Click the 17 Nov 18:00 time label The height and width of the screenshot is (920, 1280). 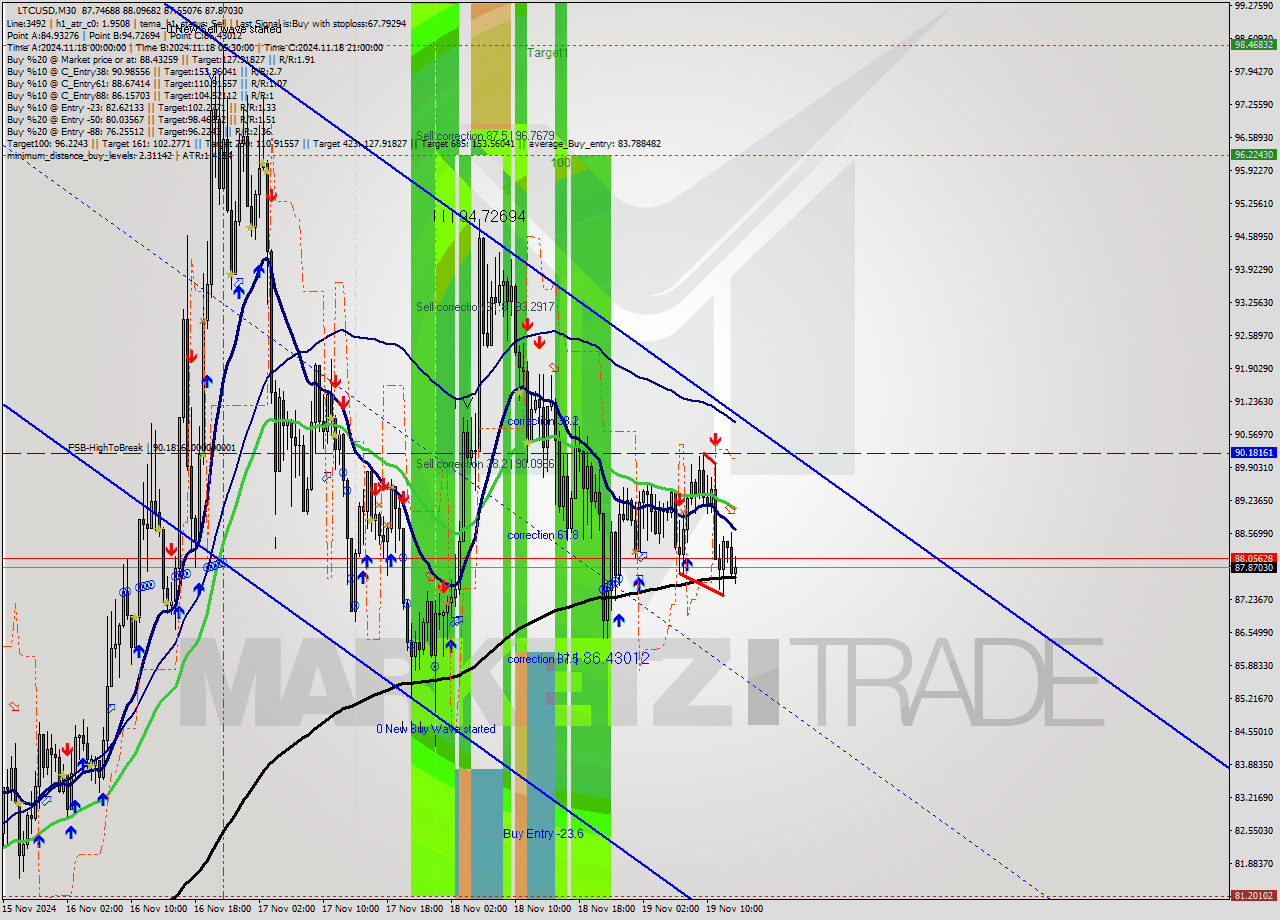point(413,909)
